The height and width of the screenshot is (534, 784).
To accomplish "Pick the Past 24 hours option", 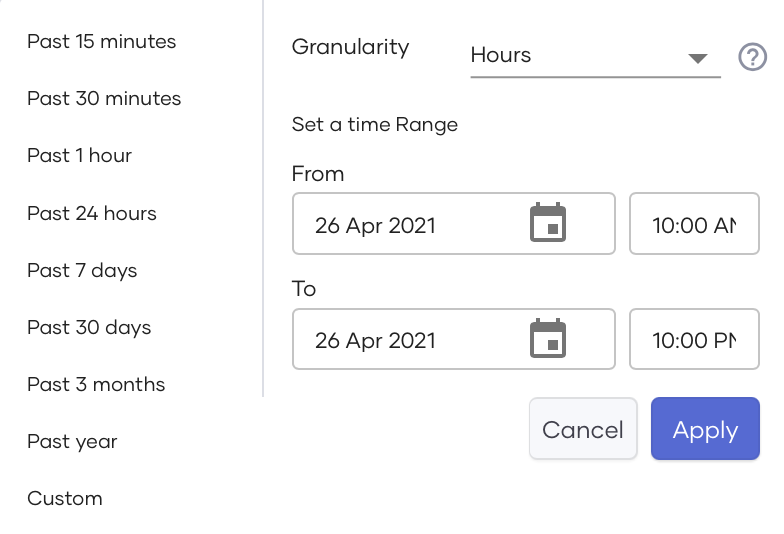I will coord(92,213).
